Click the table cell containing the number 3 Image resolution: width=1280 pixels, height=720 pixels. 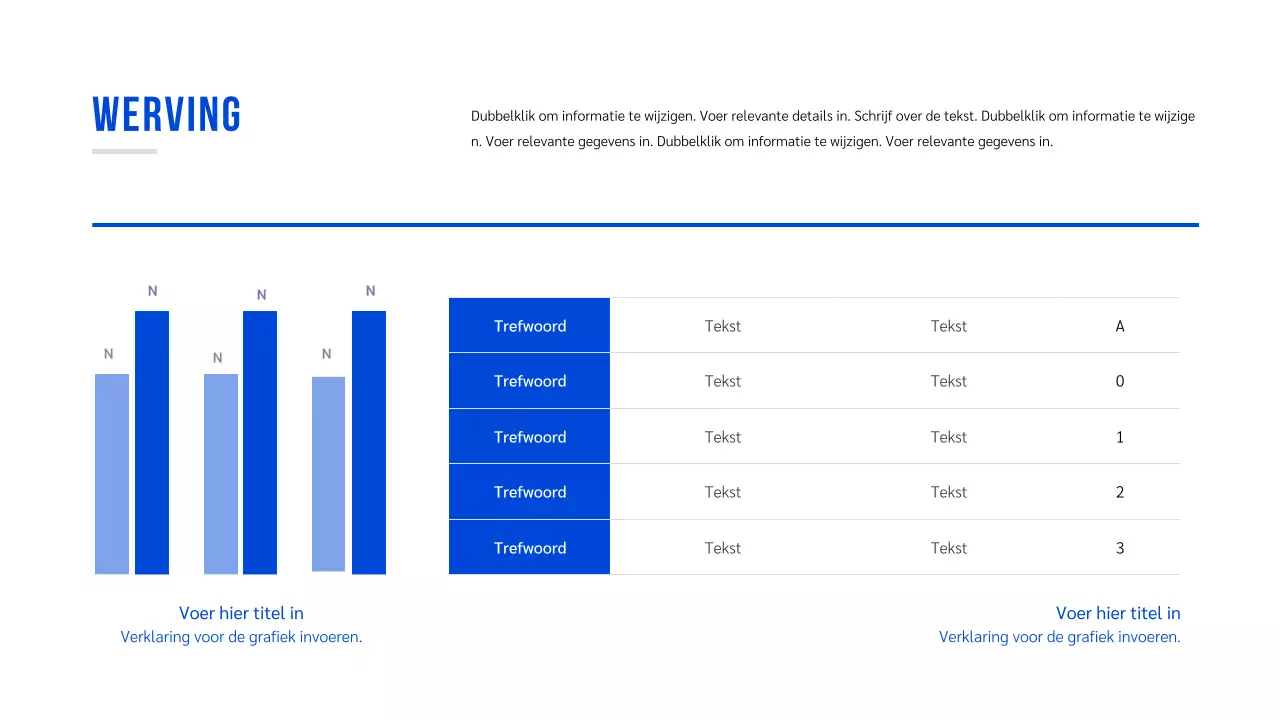click(1119, 548)
